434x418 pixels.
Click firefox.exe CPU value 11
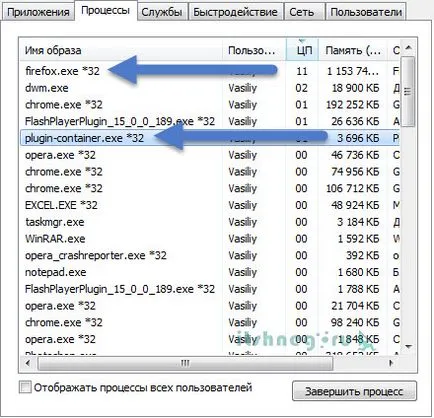click(302, 71)
